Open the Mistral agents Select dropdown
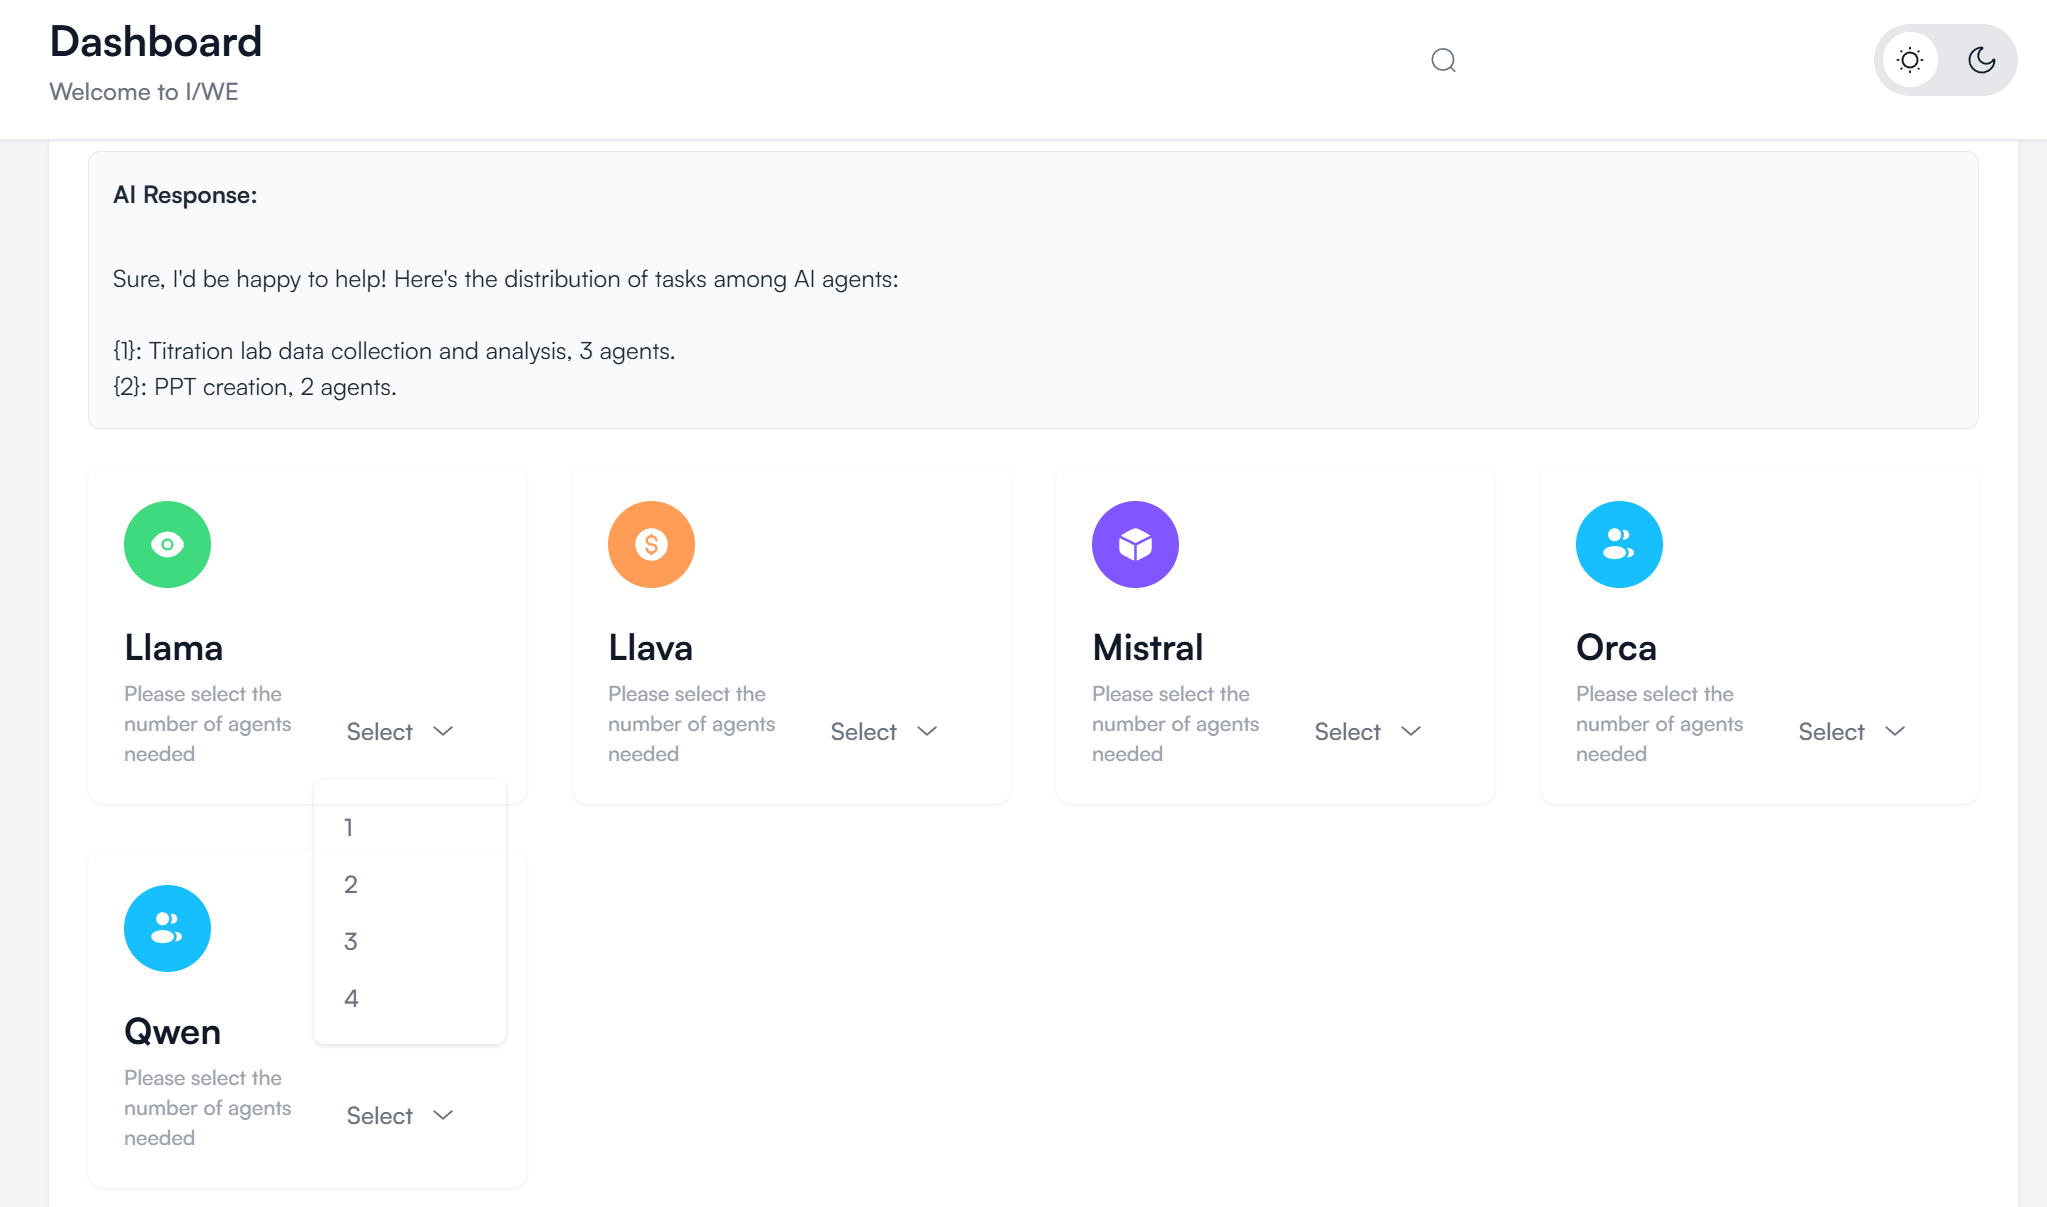This screenshot has height=1207, width=2047. [x=1368, y=732]
